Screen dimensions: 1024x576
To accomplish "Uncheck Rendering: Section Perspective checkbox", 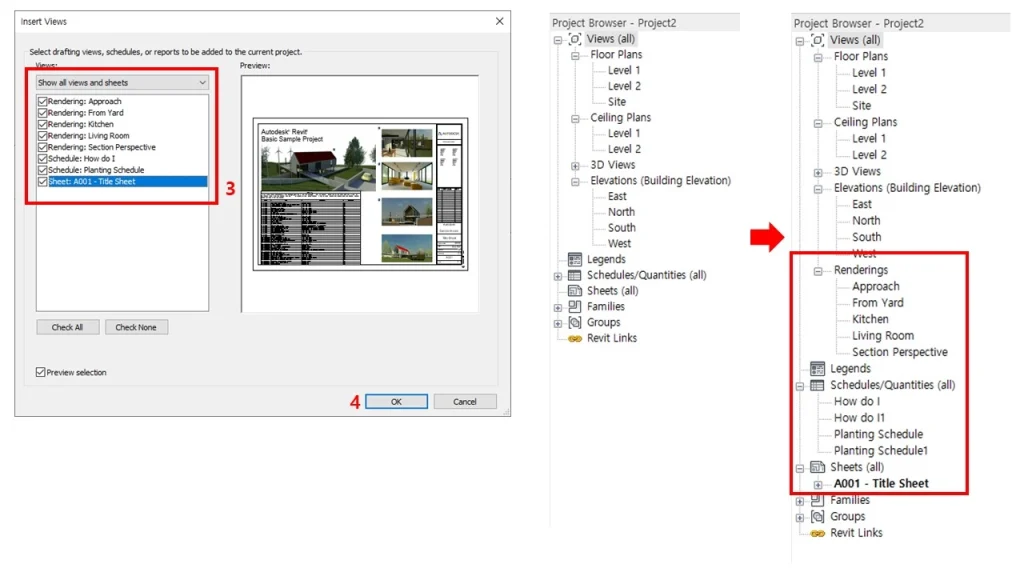I will (x=42, y=147).
